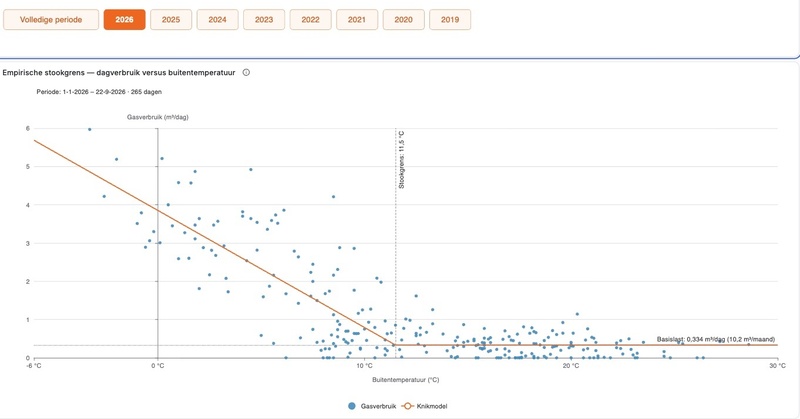Click the Buitentemperatuur (°C) axis title
The width and height of the screenshot is (800, 419).
pyautogui.click(x=406, y=380)
